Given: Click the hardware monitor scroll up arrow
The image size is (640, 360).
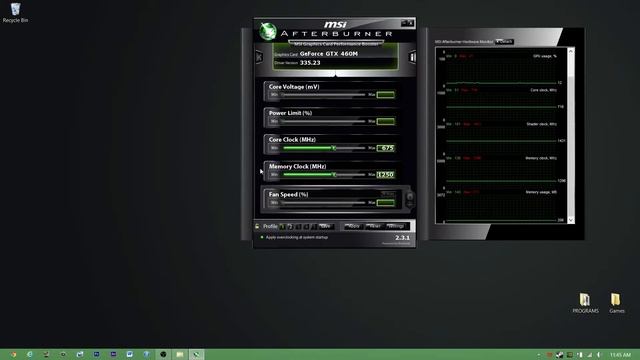Looking at the screenshot, I should [x=571, y=51].
